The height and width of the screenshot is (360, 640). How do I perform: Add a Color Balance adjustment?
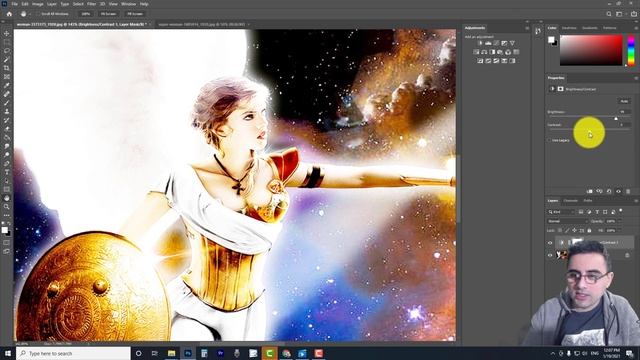point(484,52)
